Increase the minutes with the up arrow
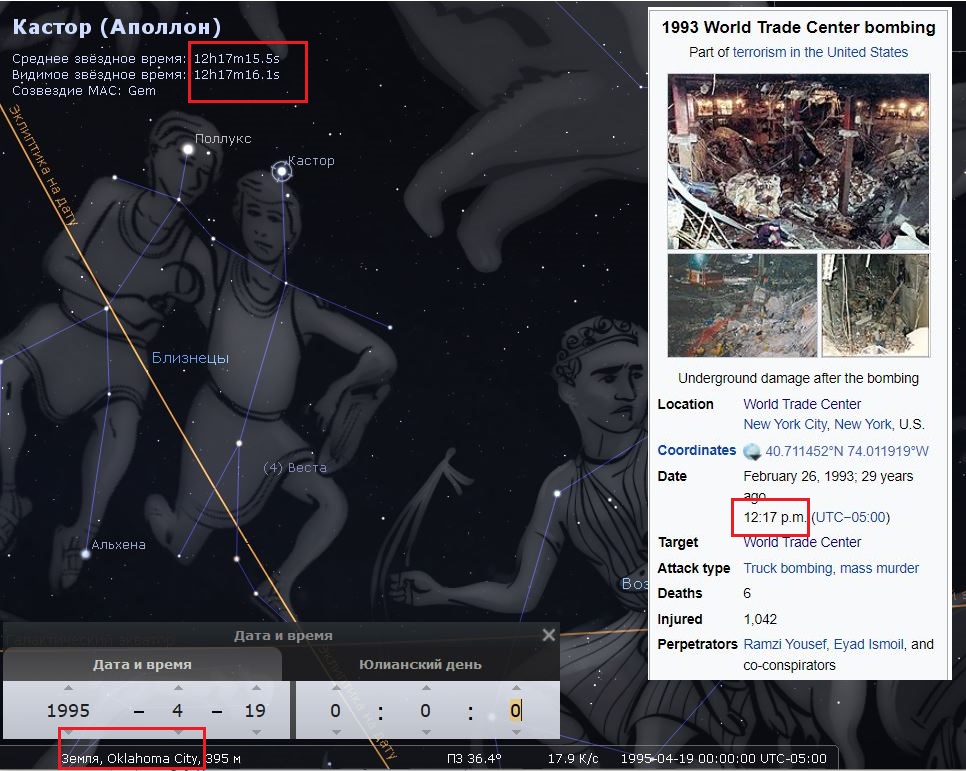966x771 pixels. point(426,687)
